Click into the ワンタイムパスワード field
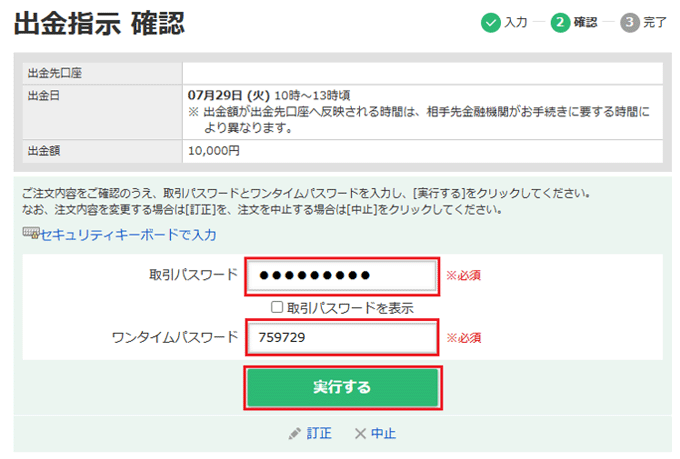680x459 pixels. tap(342, 338)
